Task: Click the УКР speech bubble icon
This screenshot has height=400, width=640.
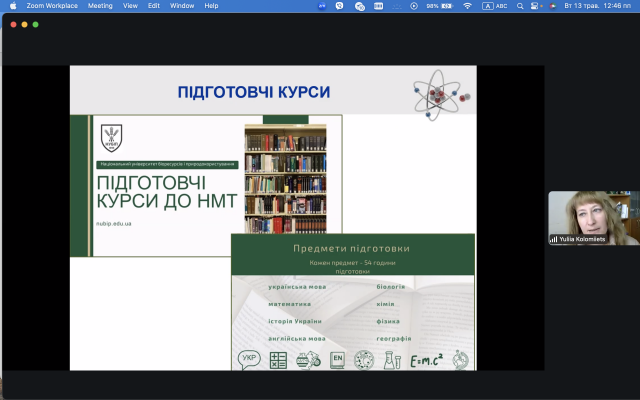Action: 248,359
